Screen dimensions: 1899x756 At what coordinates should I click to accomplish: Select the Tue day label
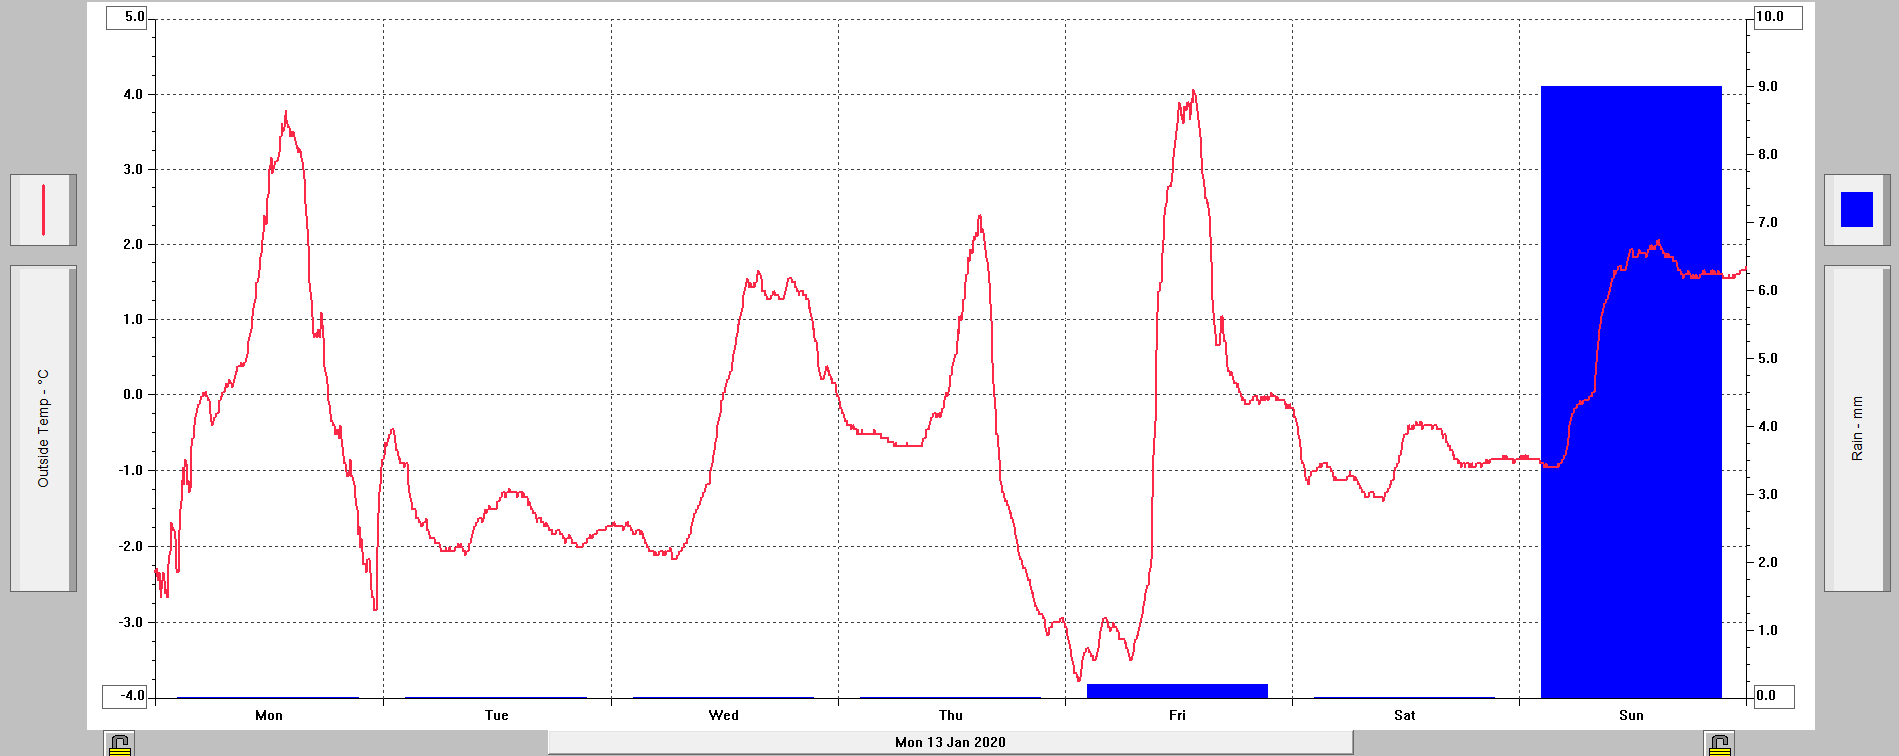[x=496, y=715]
